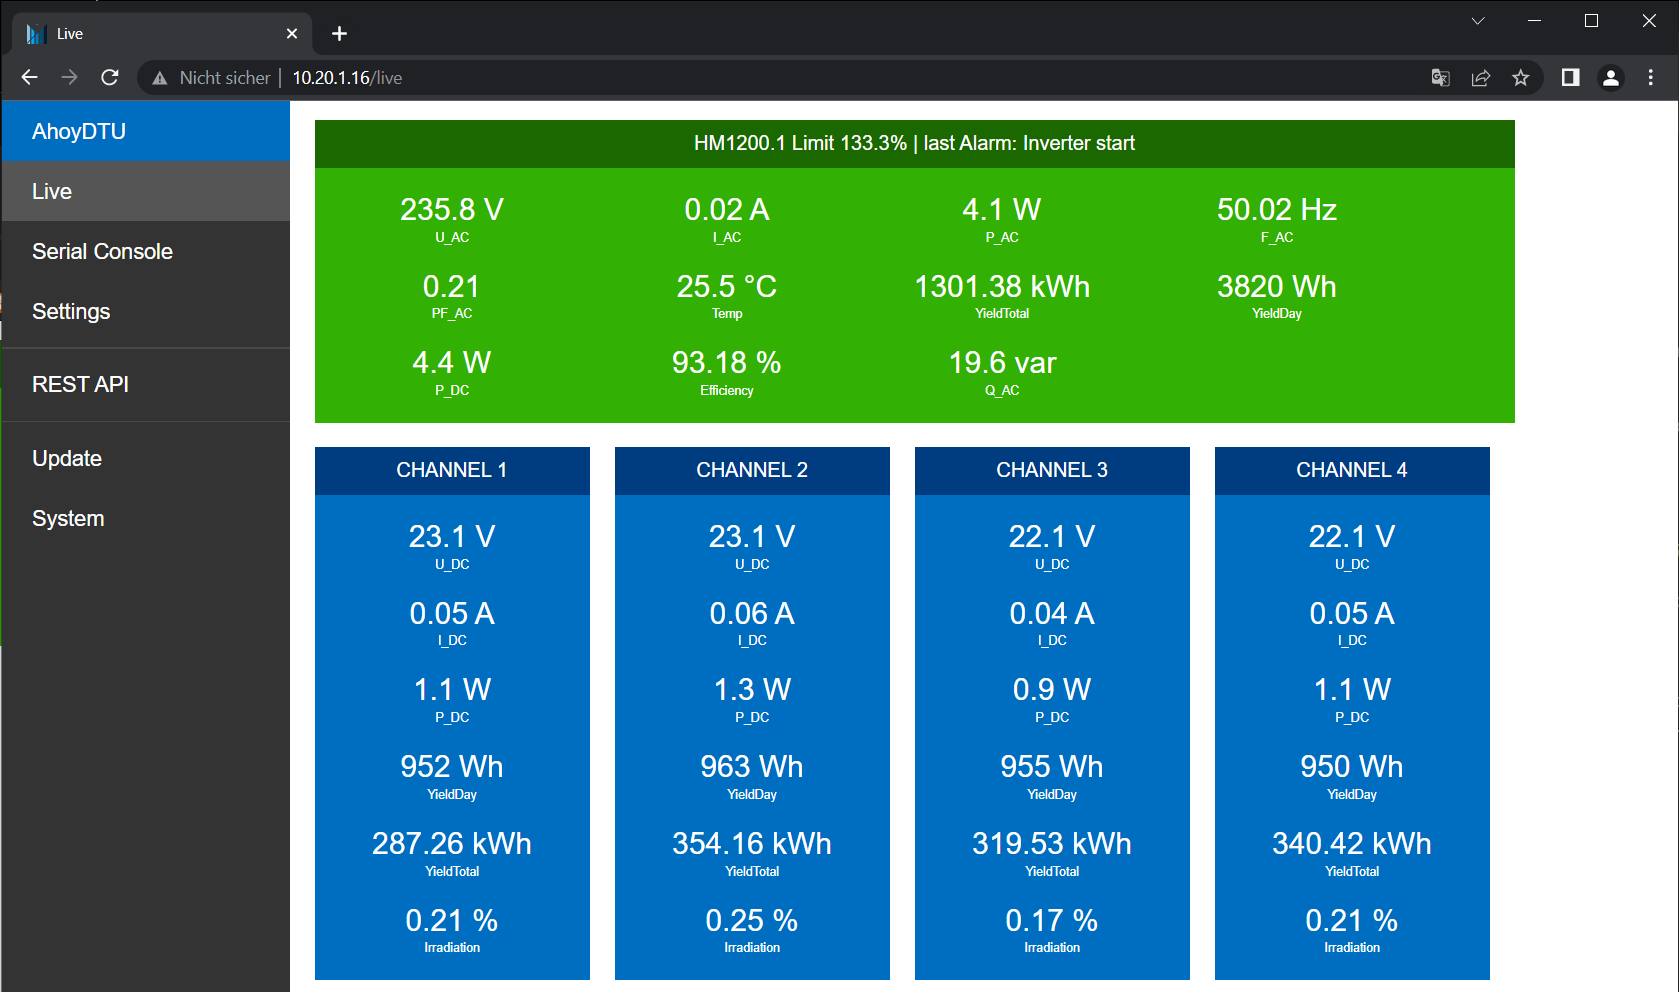The height and width of the screenshot is (992, 1679).
Task: Click the share page icon
Action: pyautogui.click(x=1481, y=78)
